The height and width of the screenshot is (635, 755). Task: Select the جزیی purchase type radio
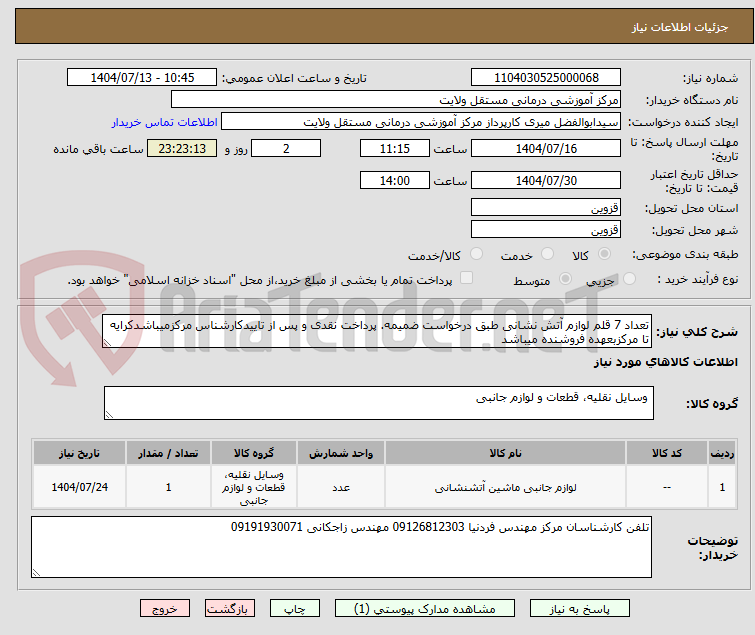pos(629,279)
